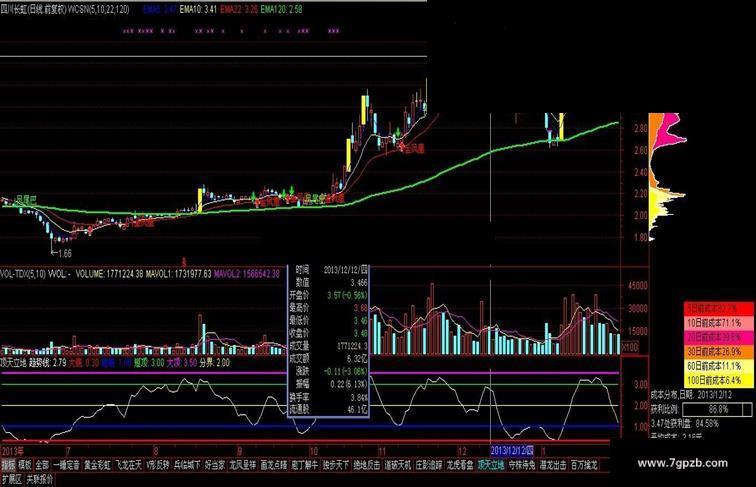The height and width of the screenshot is (487, 756).
Task: Click the 趋势线: 2.79 indicator label
Action: tap(48, 362)
